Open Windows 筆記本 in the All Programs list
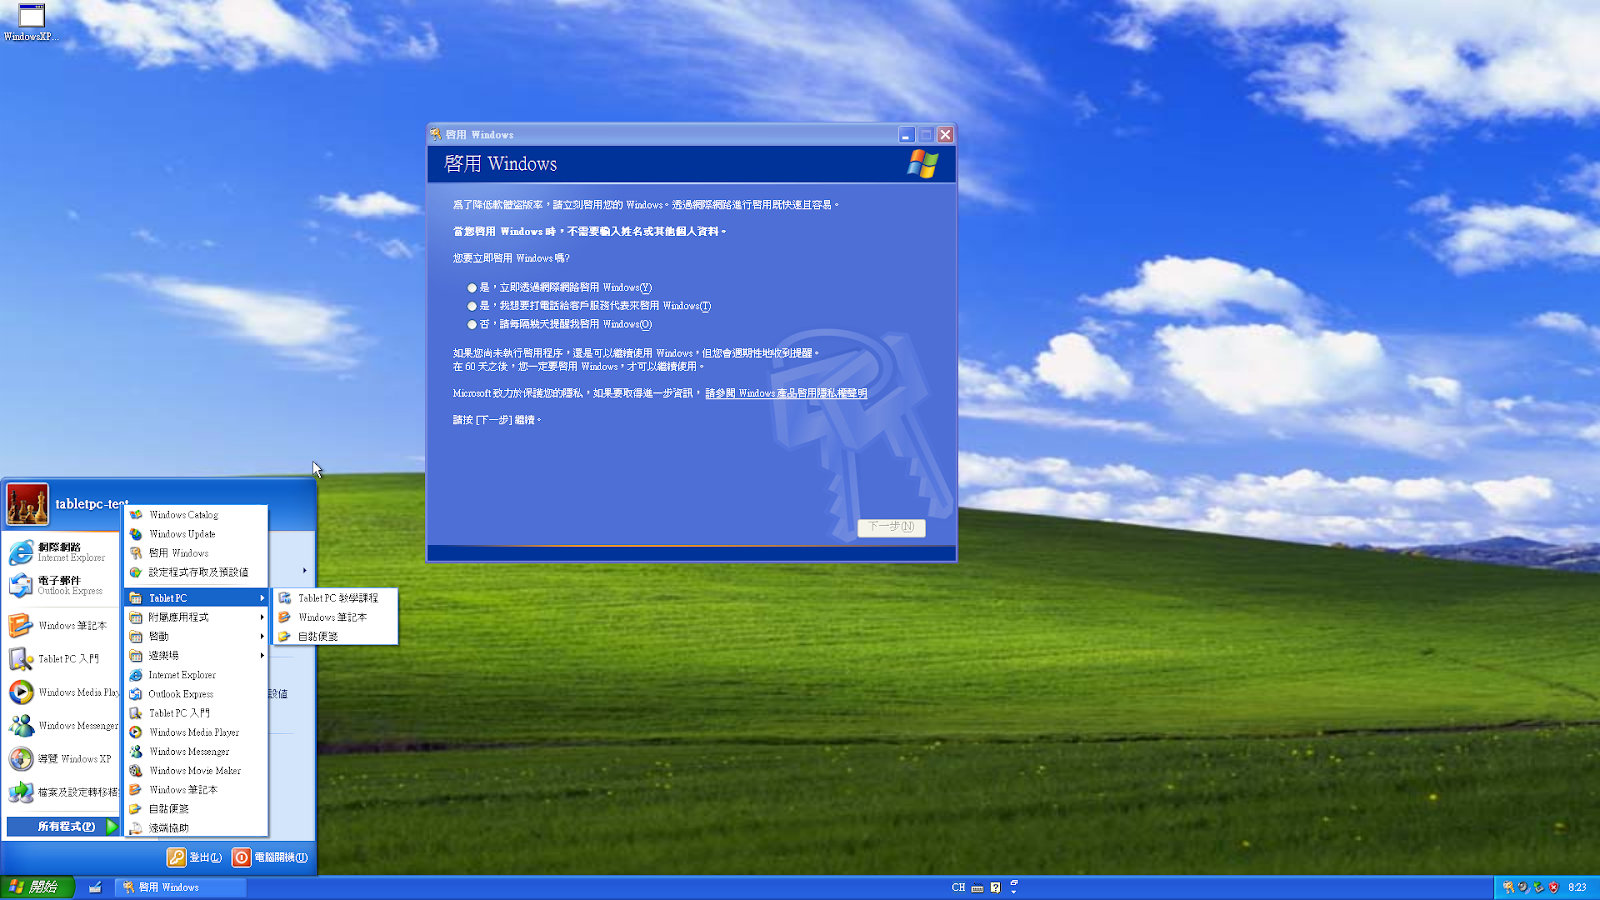The width and height of the screenshot is (1600, 900). pos(196,789)
